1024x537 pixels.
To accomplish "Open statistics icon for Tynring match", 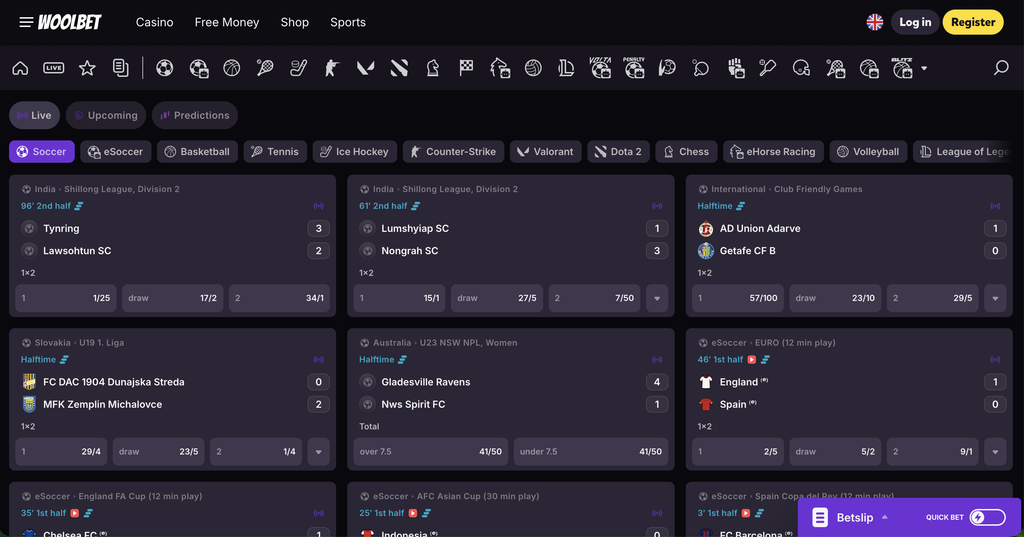I will 79,206.
